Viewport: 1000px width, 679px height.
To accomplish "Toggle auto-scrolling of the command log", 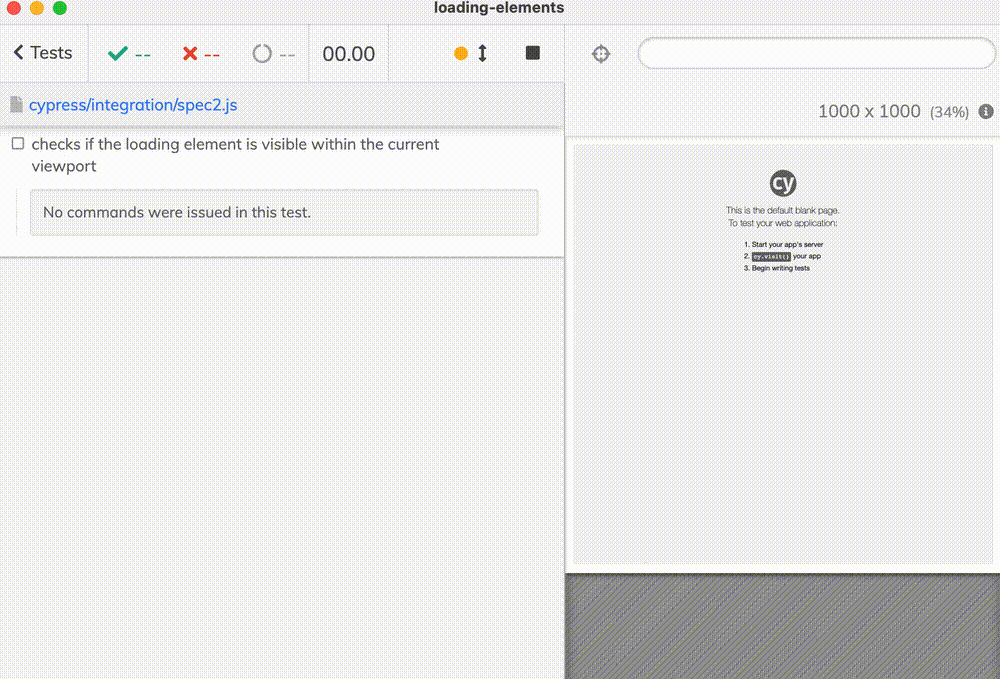I will pyautogui.click(x=470, y=52).
